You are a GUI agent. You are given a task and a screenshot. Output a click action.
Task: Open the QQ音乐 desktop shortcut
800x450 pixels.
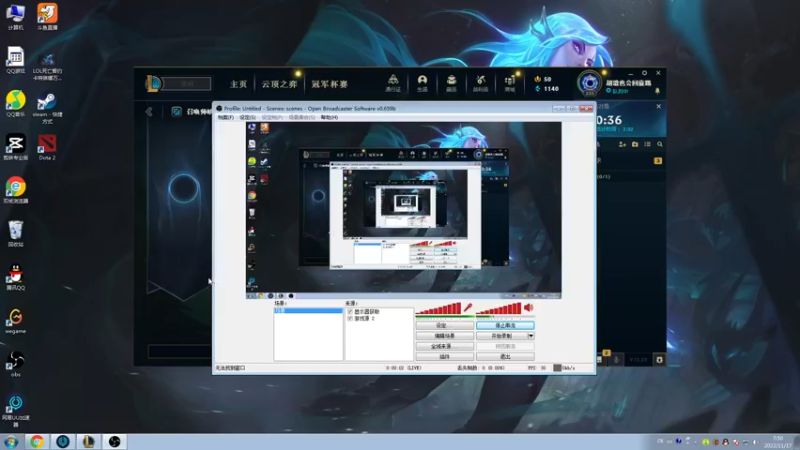(x=15, y=104)
